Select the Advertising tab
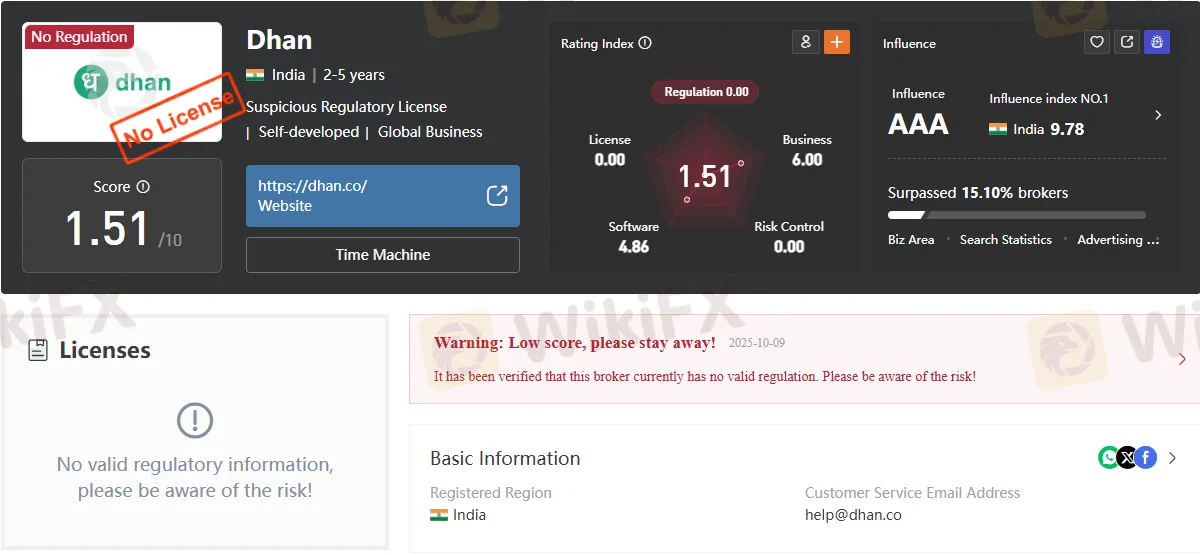This screenshot has width=1200, height=555. 1118,240
